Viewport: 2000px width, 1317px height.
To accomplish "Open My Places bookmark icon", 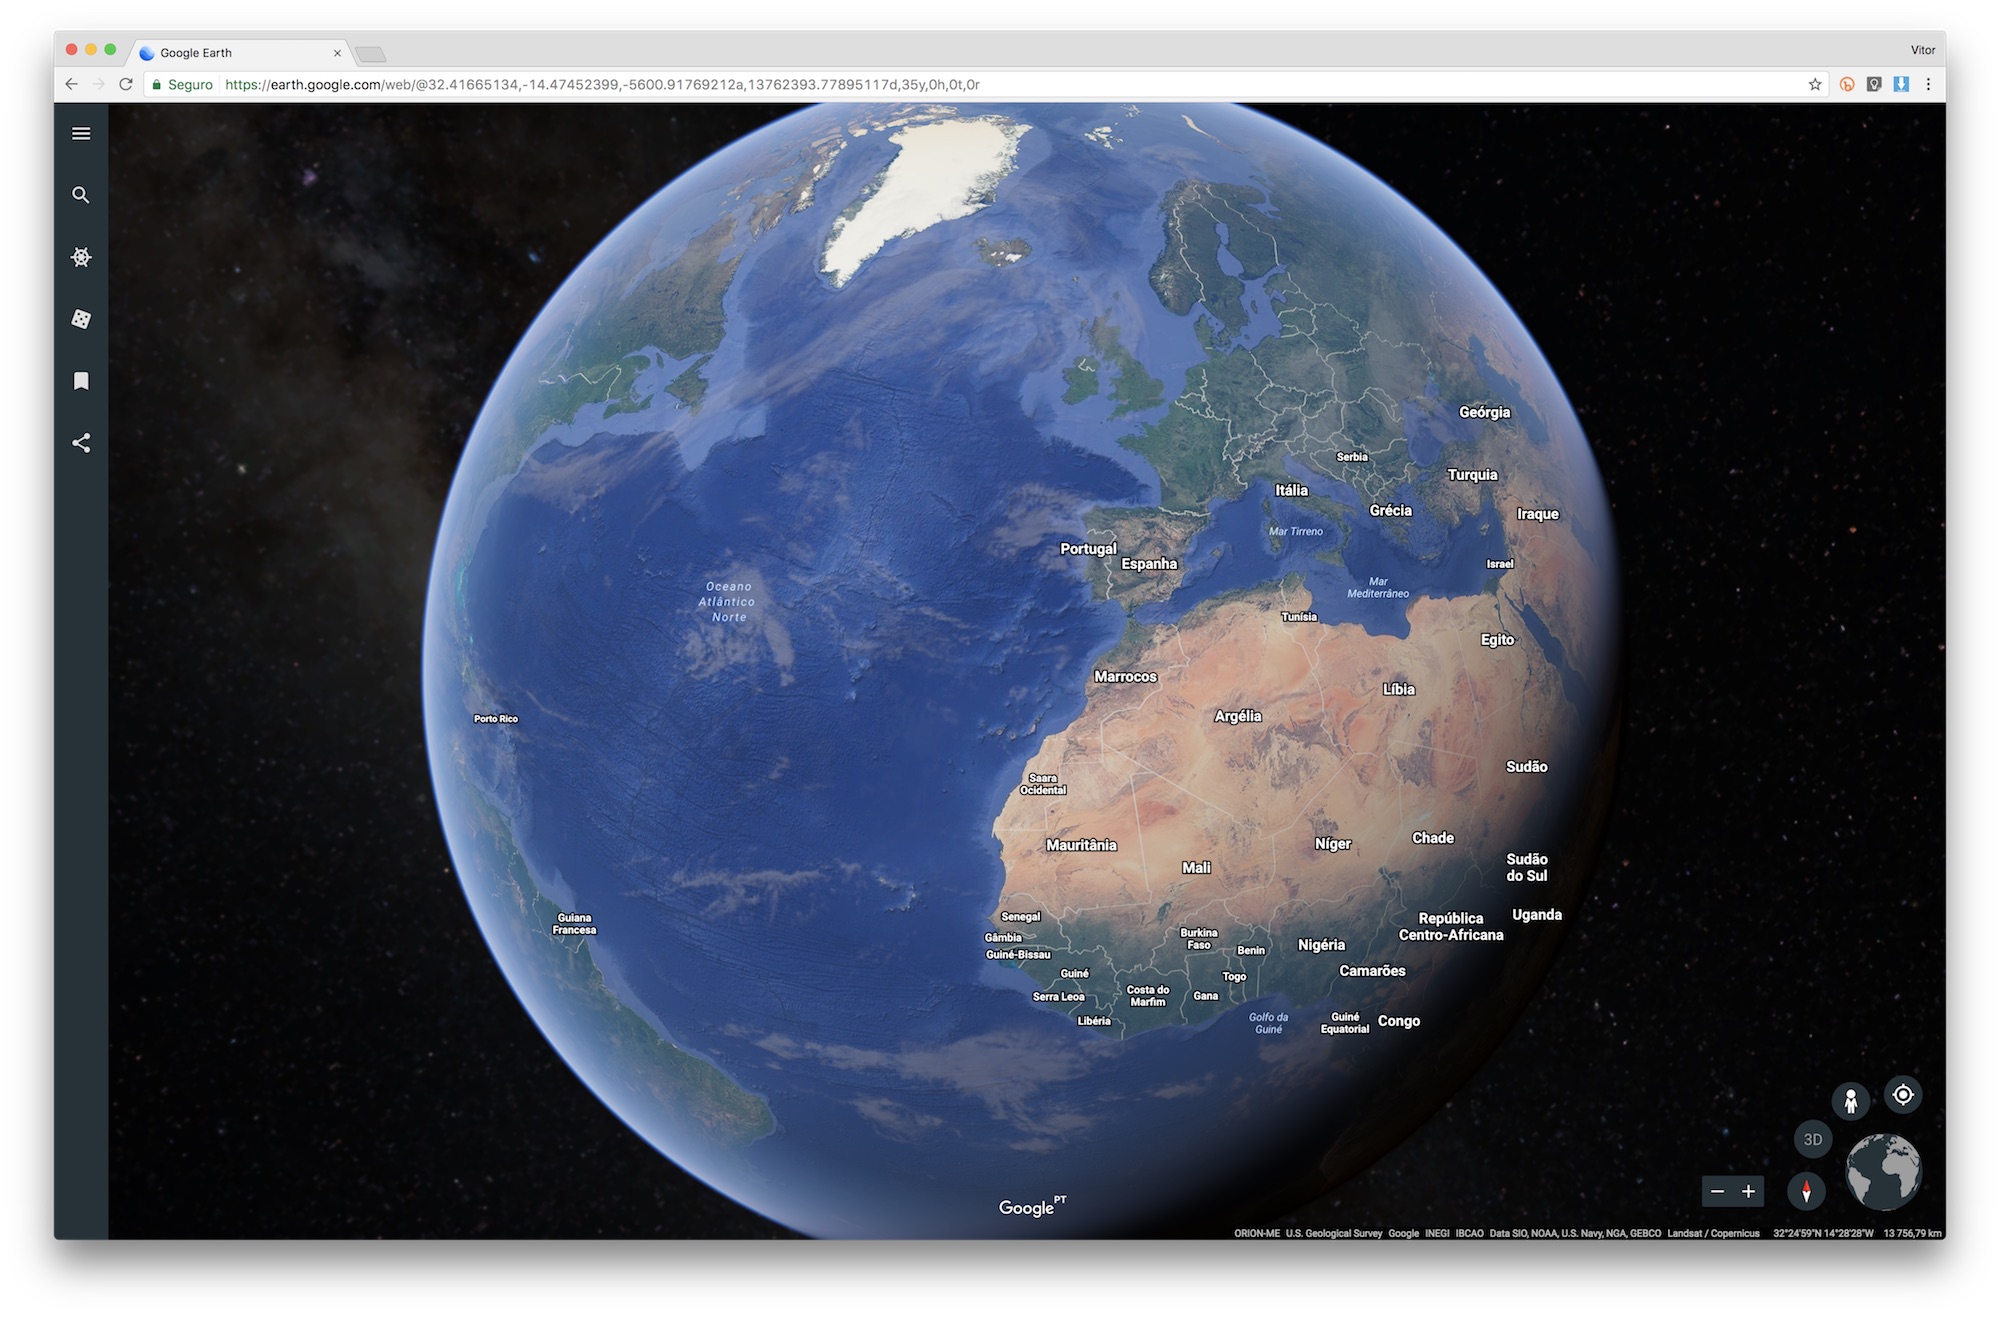I will [x=81, y=381].
